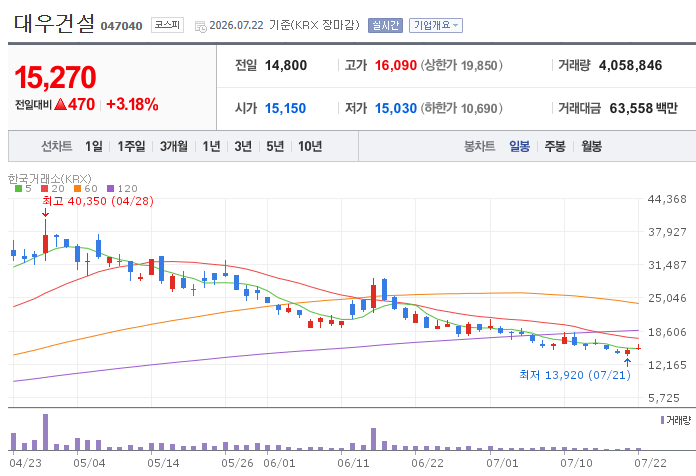Click the stock code 047040
696x476 pixels.
pos(121,26)
